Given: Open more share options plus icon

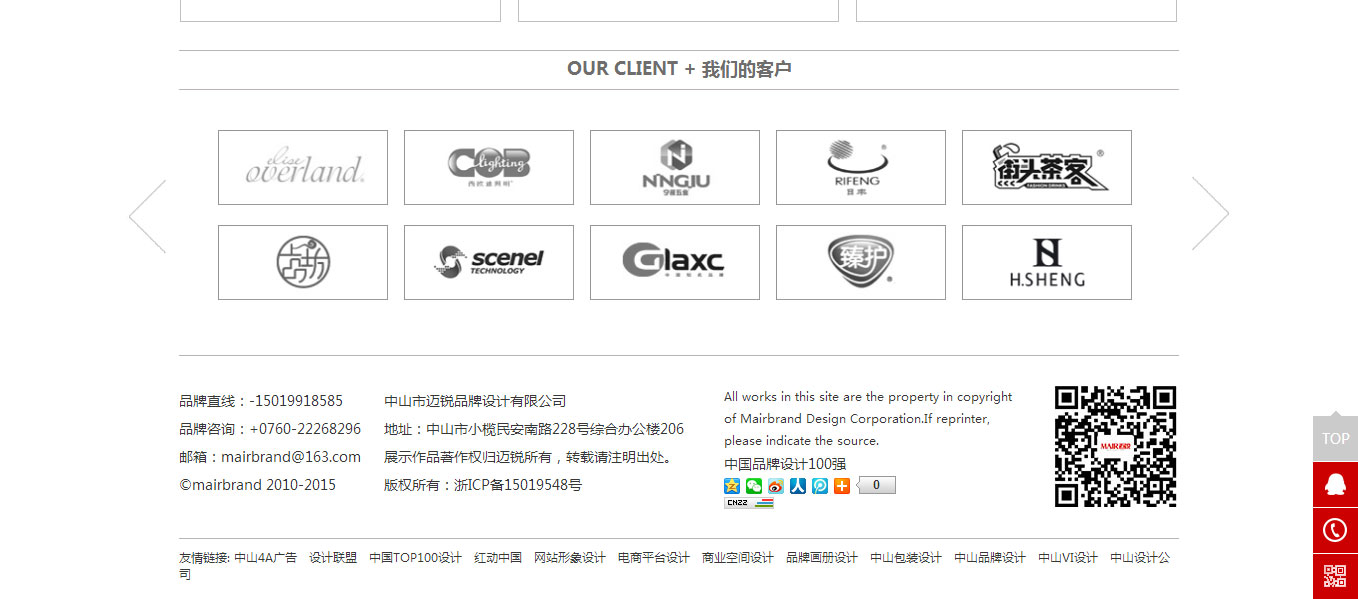Looking at the screenshot, I should tap(842, 486).
